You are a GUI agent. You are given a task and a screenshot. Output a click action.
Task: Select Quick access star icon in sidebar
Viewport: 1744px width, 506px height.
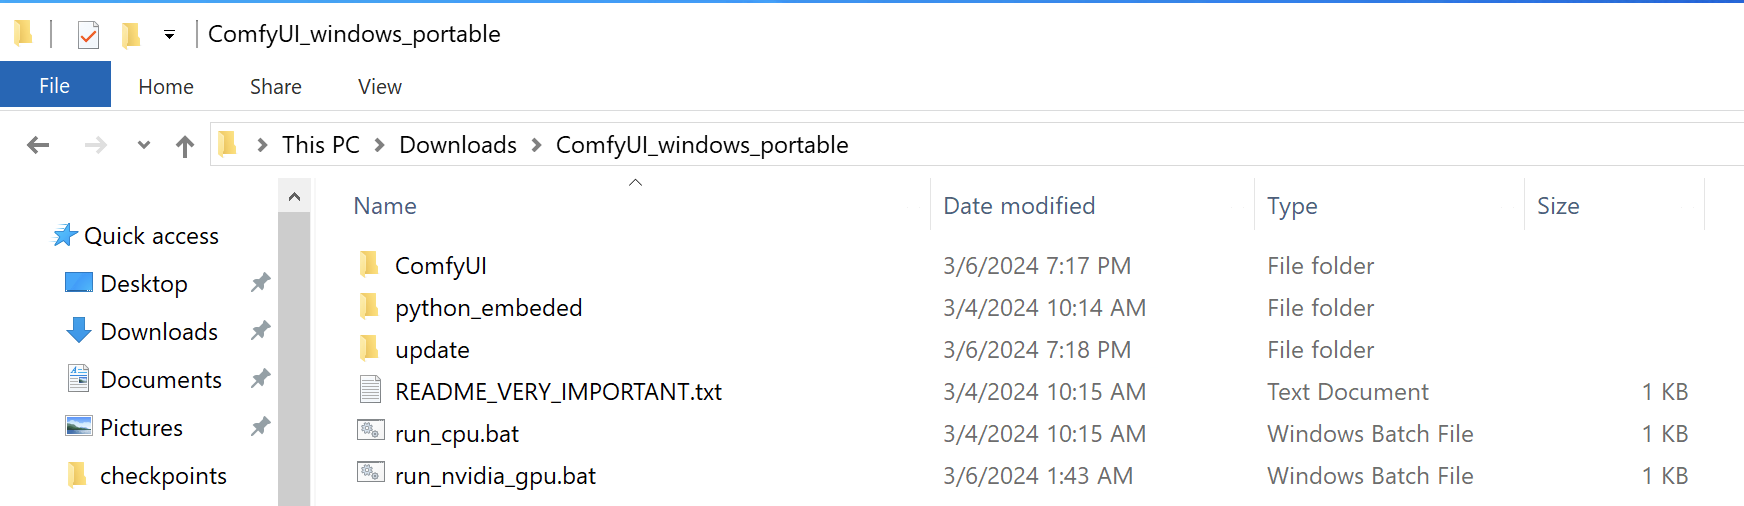coord(66,235)
